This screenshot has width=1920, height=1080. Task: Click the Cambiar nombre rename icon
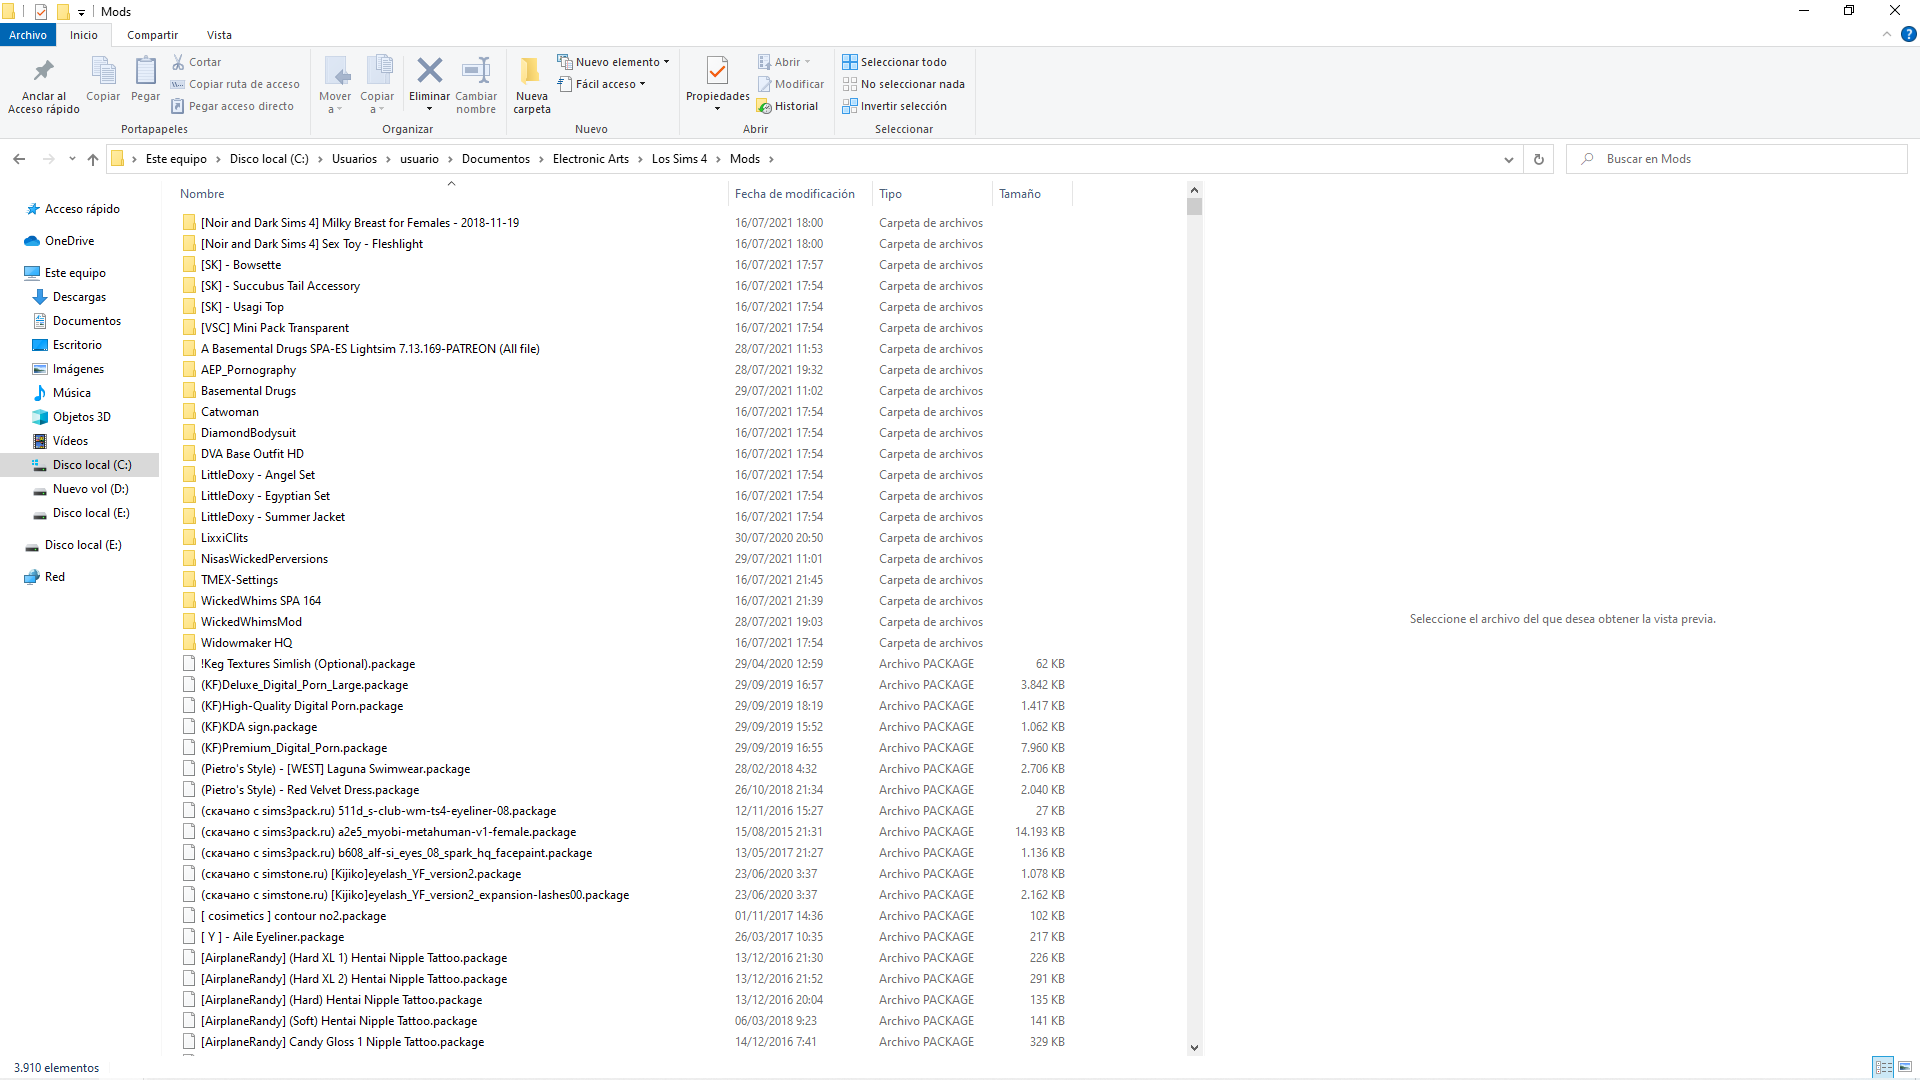(476, 70)
